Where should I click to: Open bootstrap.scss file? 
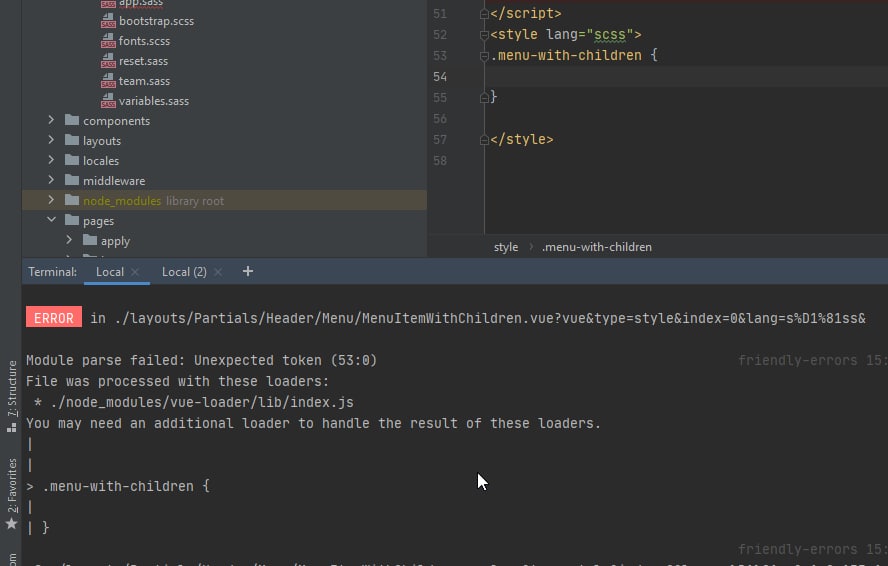156,21
